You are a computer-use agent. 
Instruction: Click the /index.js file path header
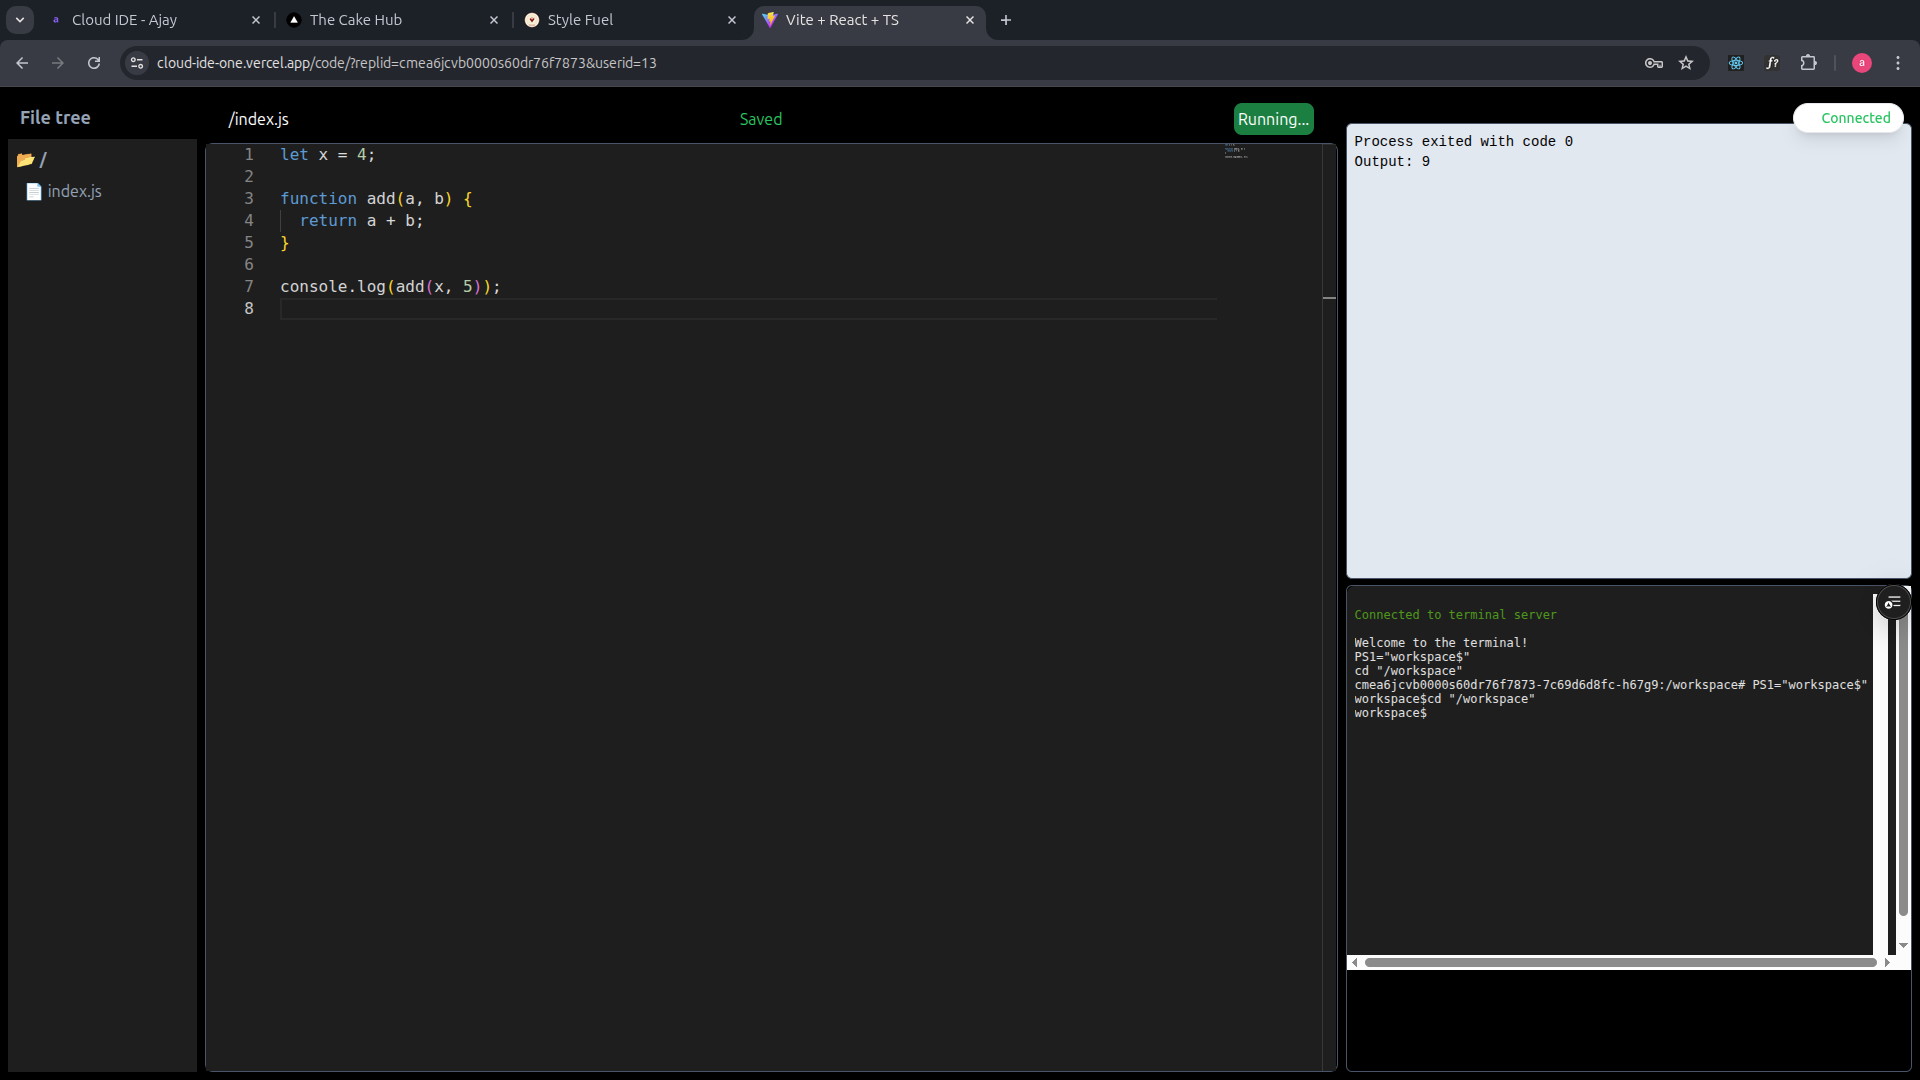(x=258, y=119)
